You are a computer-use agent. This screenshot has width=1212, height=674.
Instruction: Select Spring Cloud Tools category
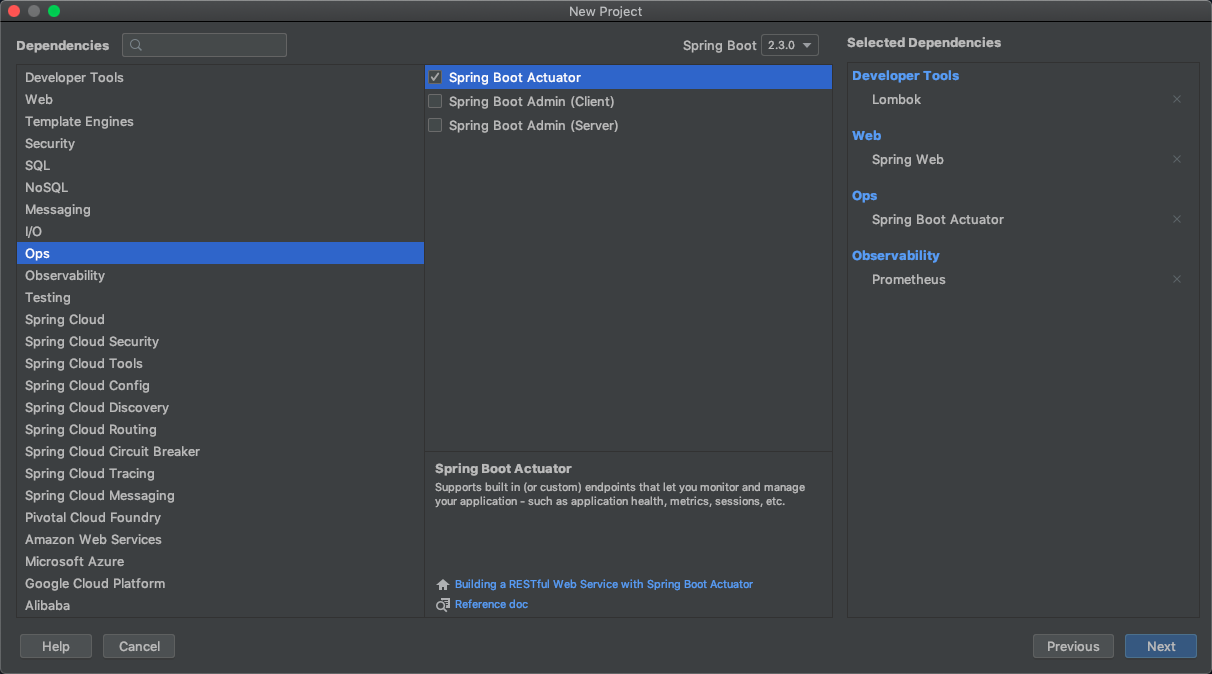[x=220, y=363]
